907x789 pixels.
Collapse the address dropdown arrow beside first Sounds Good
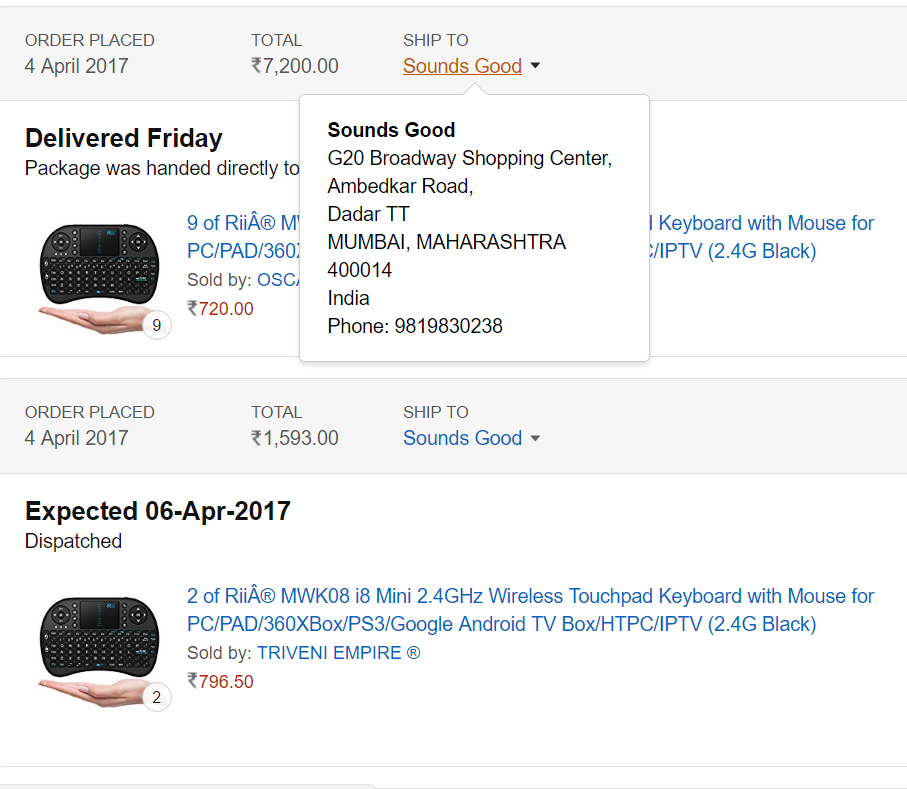point(535,66)
